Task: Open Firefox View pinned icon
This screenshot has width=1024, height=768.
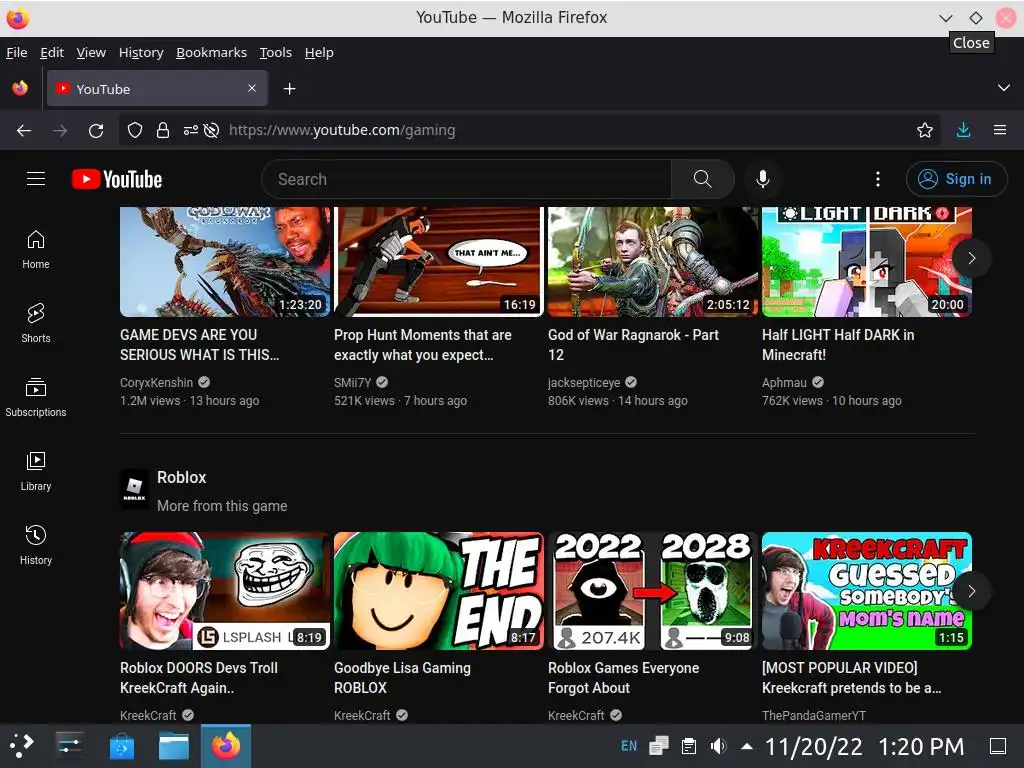Action: (20, 88)
